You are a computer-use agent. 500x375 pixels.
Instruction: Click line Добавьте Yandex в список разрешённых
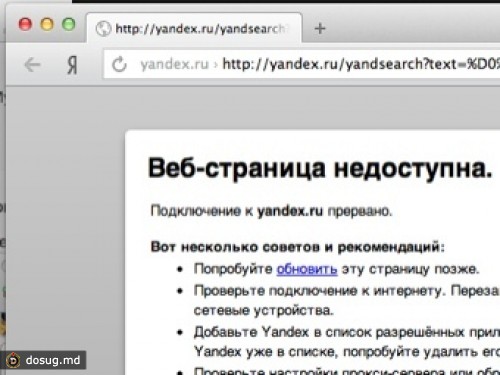(x=347, y=332)
